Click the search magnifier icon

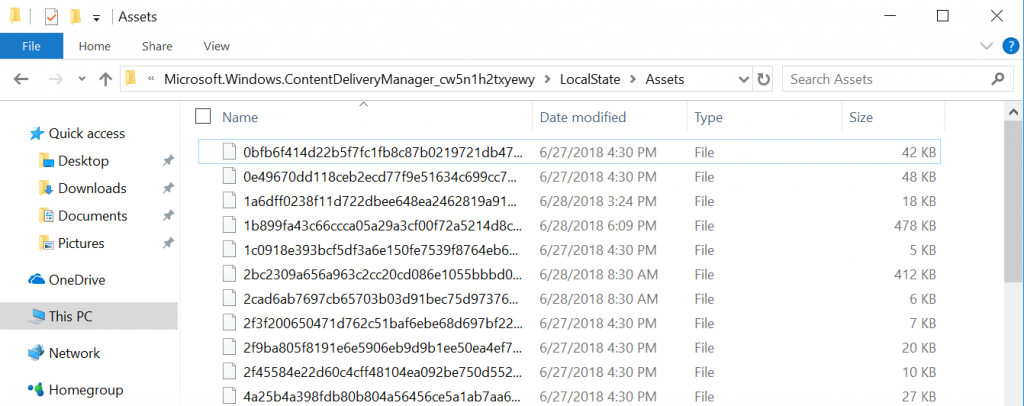[997, 79]
